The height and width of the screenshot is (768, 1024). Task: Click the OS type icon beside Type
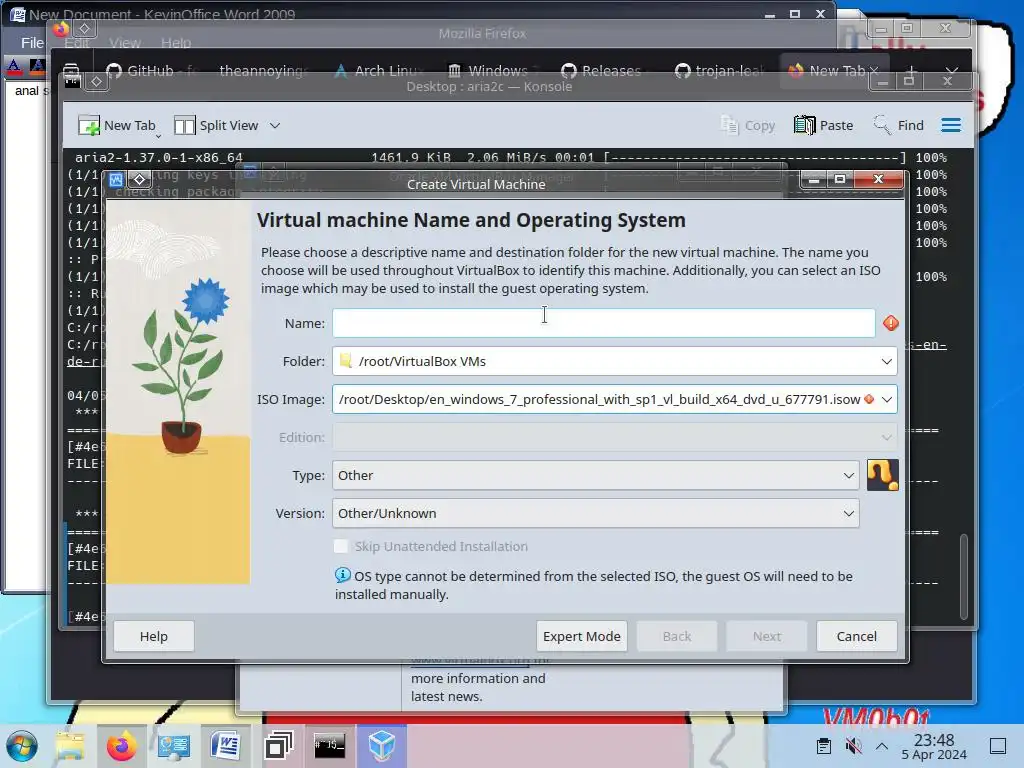coord(882,475)
